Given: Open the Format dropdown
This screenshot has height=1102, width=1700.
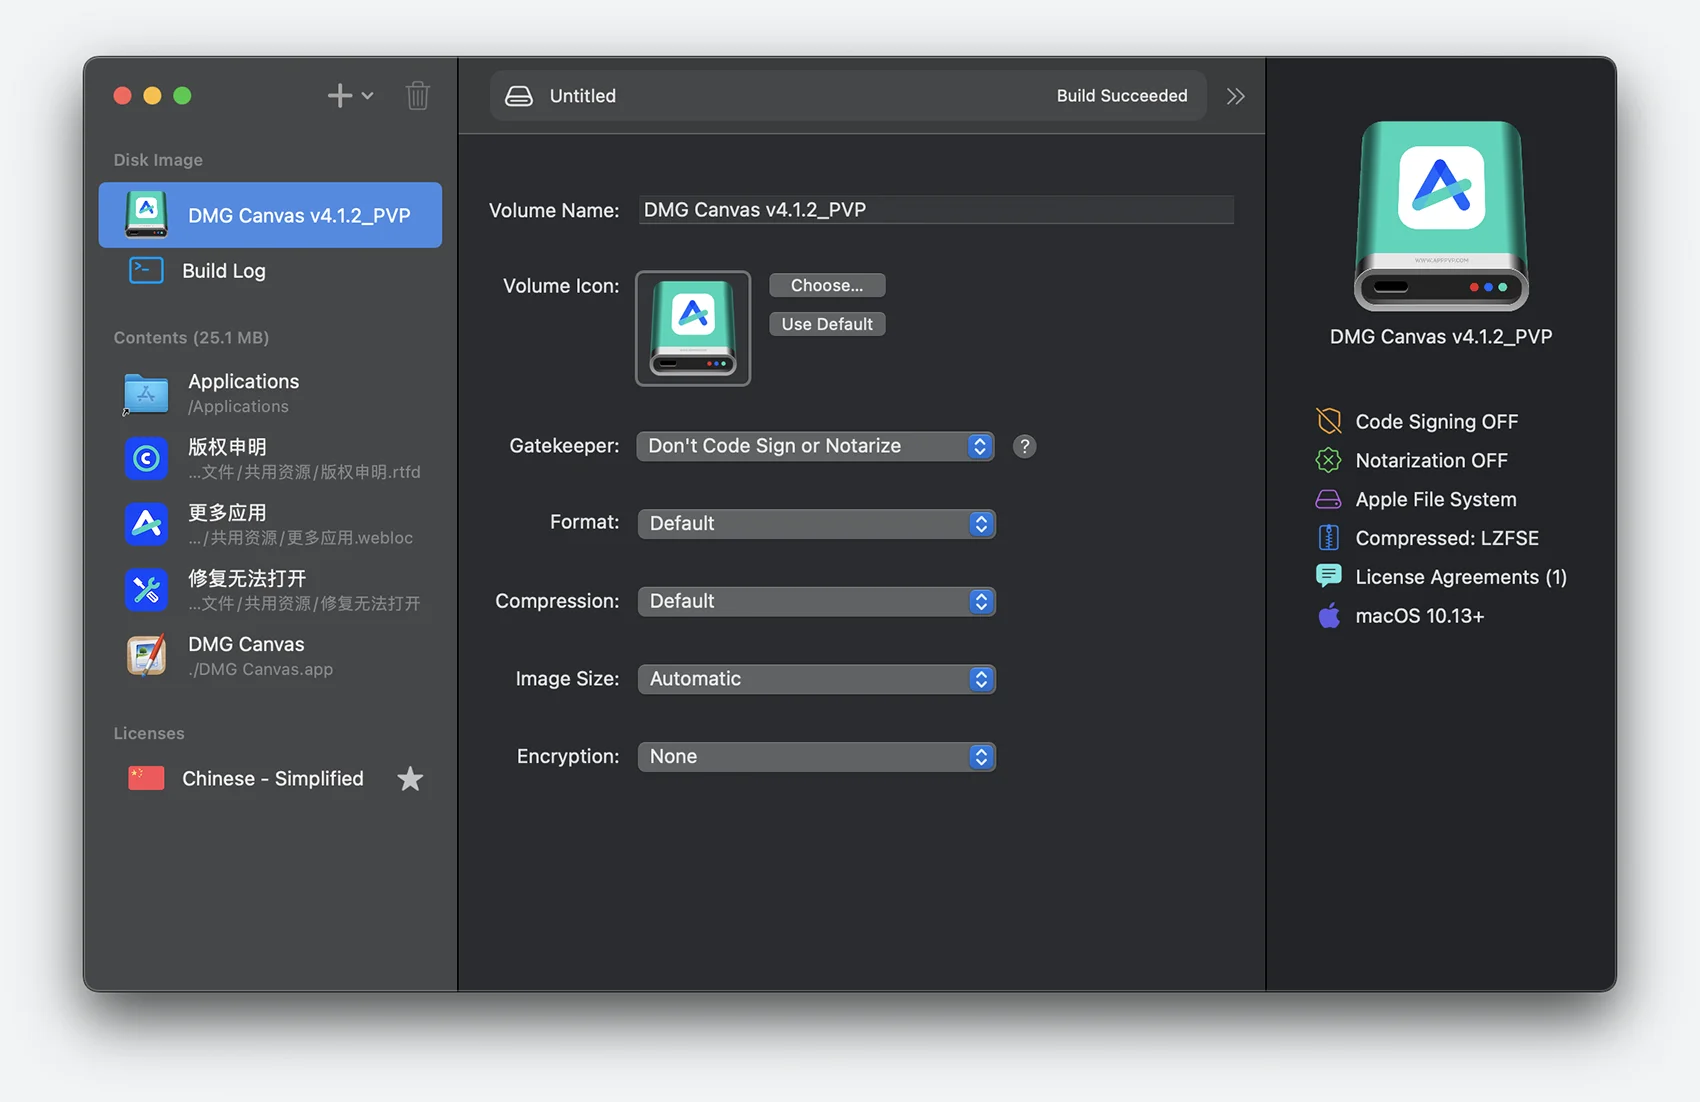Looking at the screenshot, I should (816, 523).
